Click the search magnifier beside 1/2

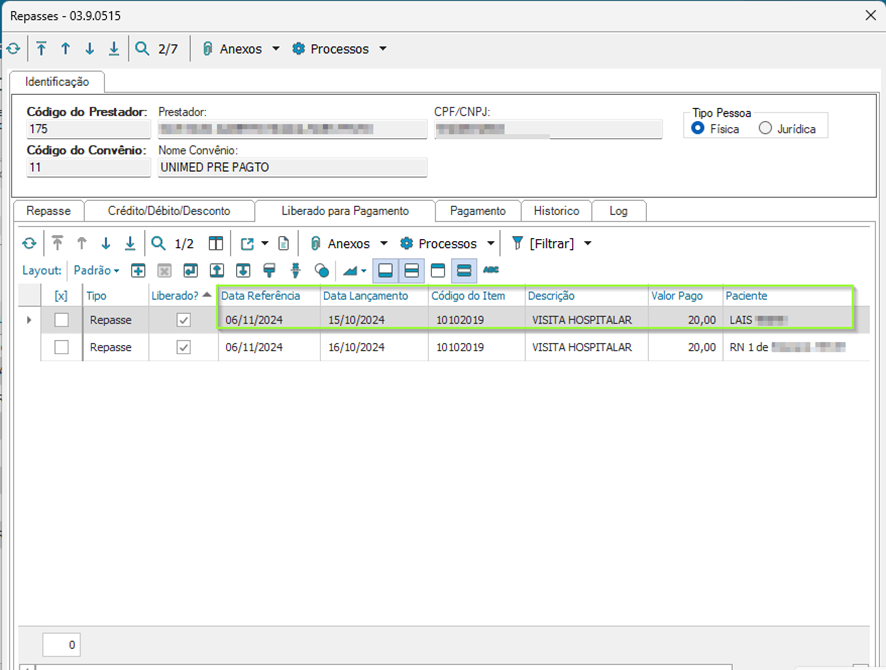coord(158,243)
